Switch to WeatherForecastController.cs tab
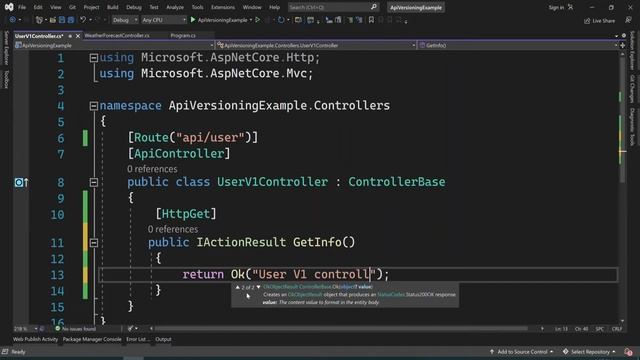This screenshot has height=360, width=640. [117, 36]
